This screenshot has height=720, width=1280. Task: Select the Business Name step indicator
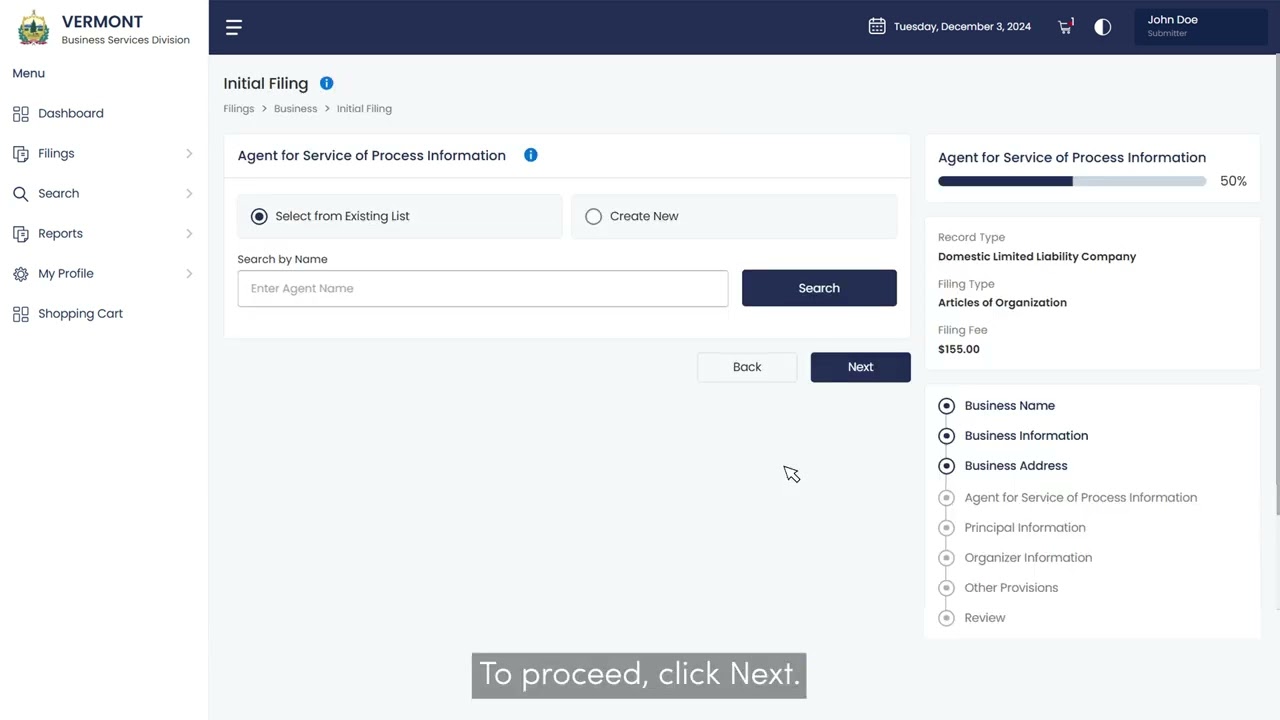947,406
